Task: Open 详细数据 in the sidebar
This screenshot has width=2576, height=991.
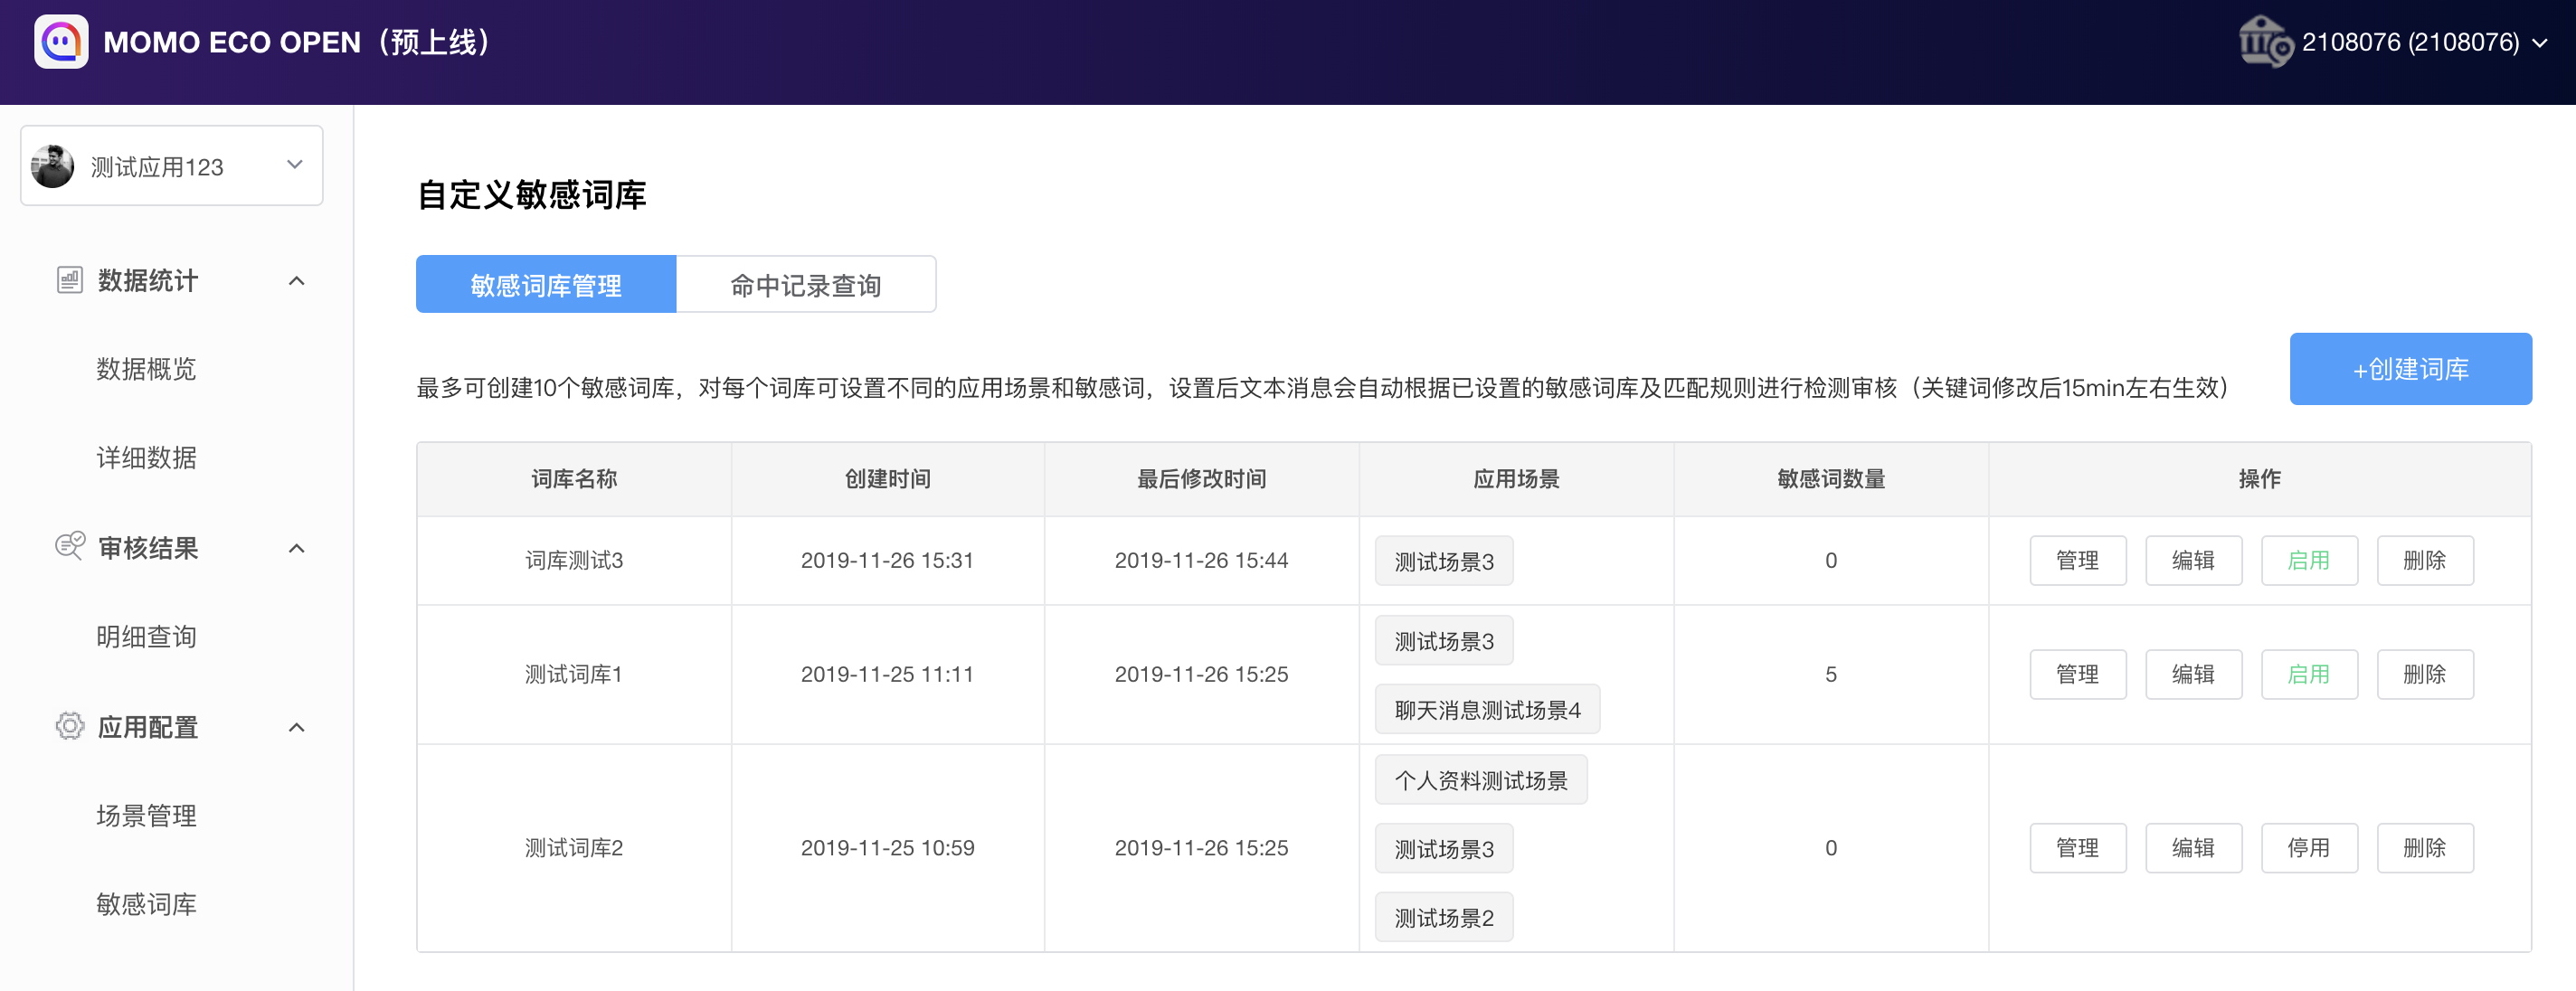Action: pos(146,458)
